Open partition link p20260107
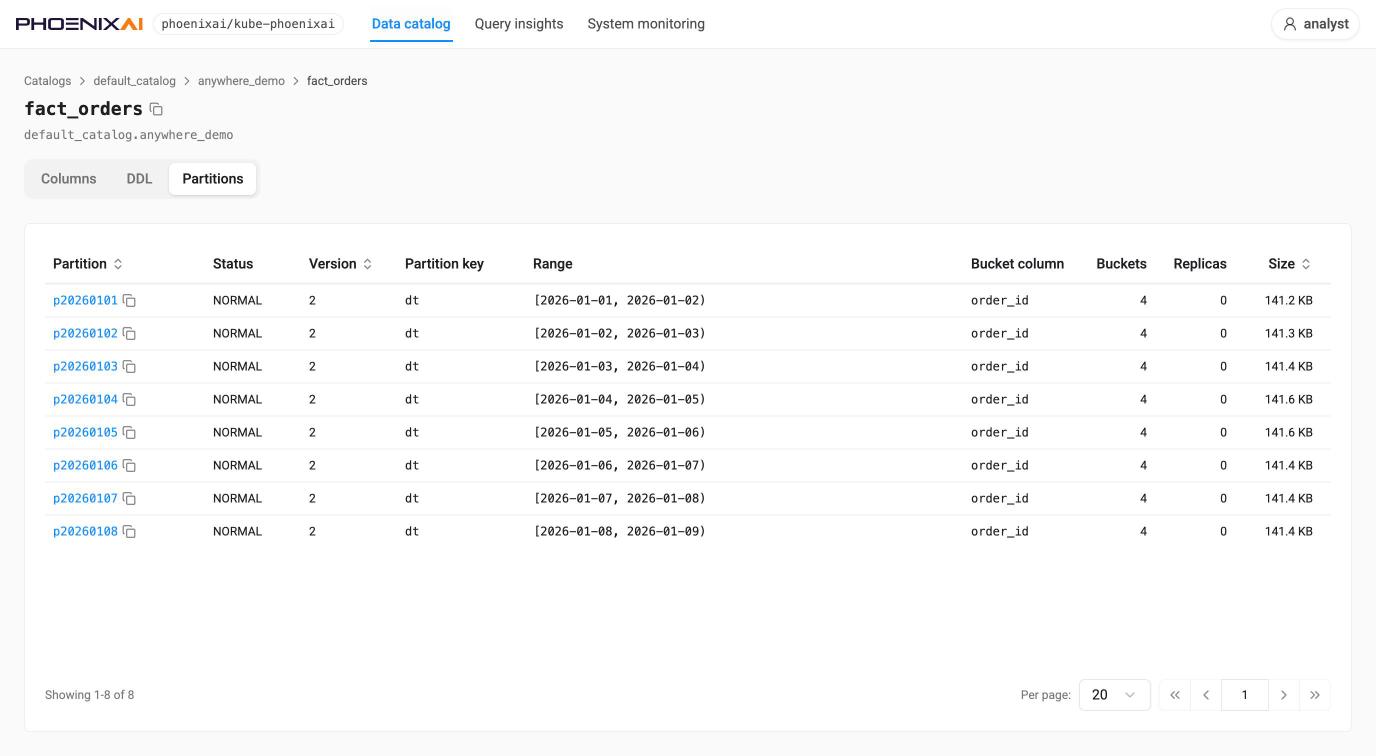Viewport: 1376px width, 756px height. click(x=85, y=499)
